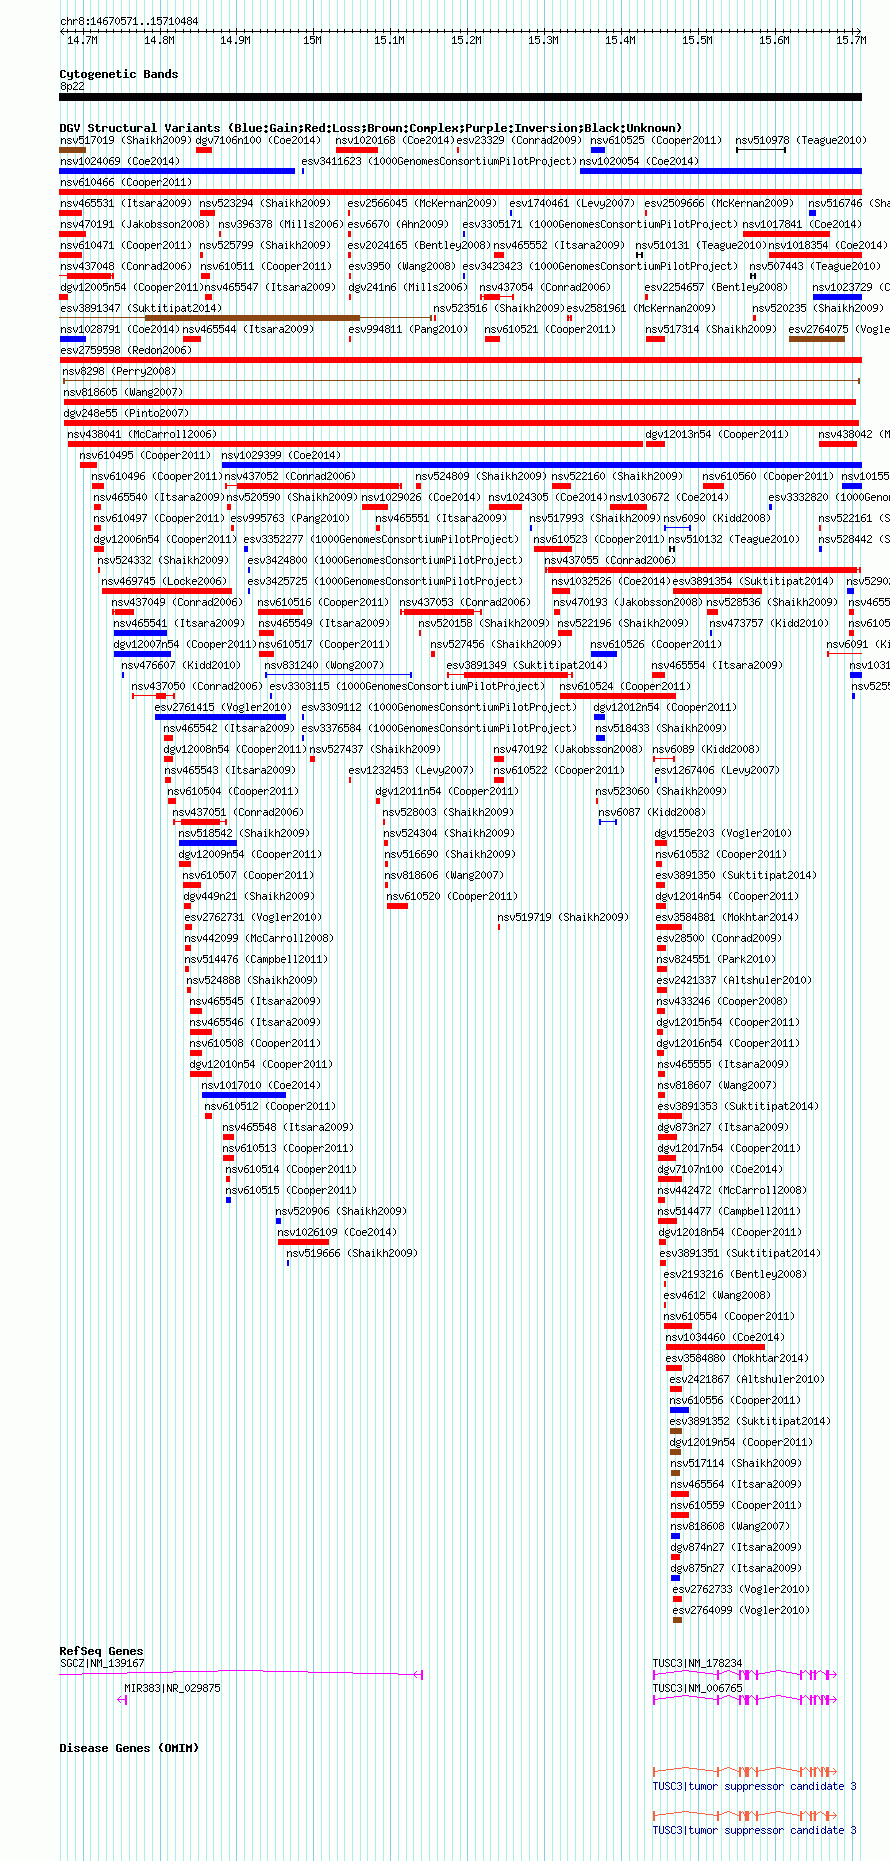890x1861 pixels.
Task: Click the 15.1M ruler tick label
Action: [389, 40]
